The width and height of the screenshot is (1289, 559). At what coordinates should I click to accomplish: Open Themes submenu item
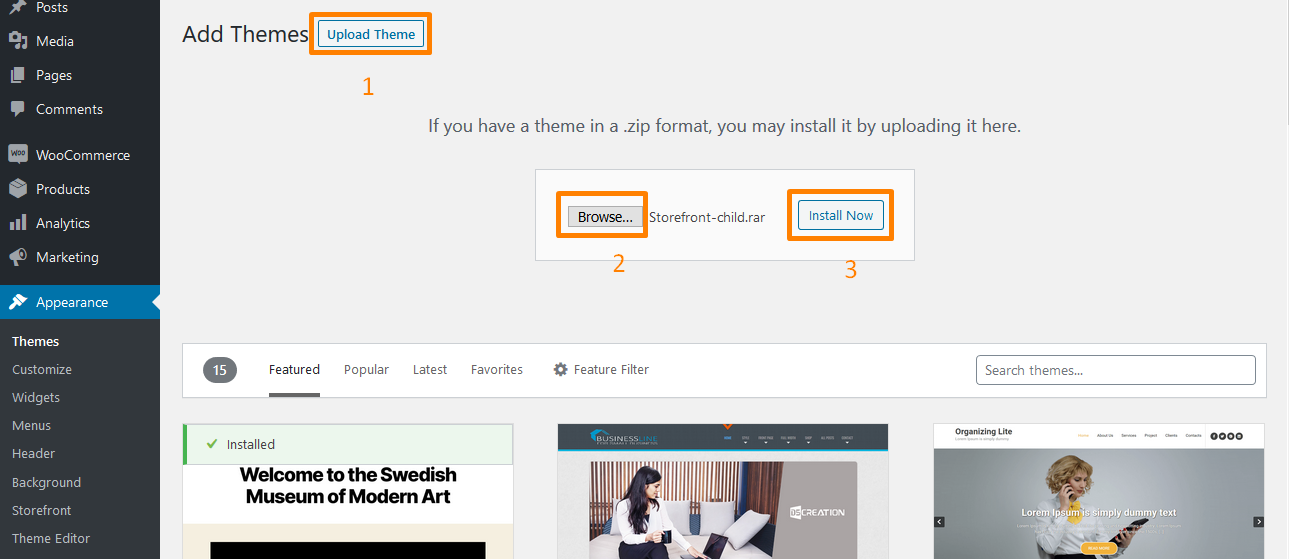click(x=35, y=341)
